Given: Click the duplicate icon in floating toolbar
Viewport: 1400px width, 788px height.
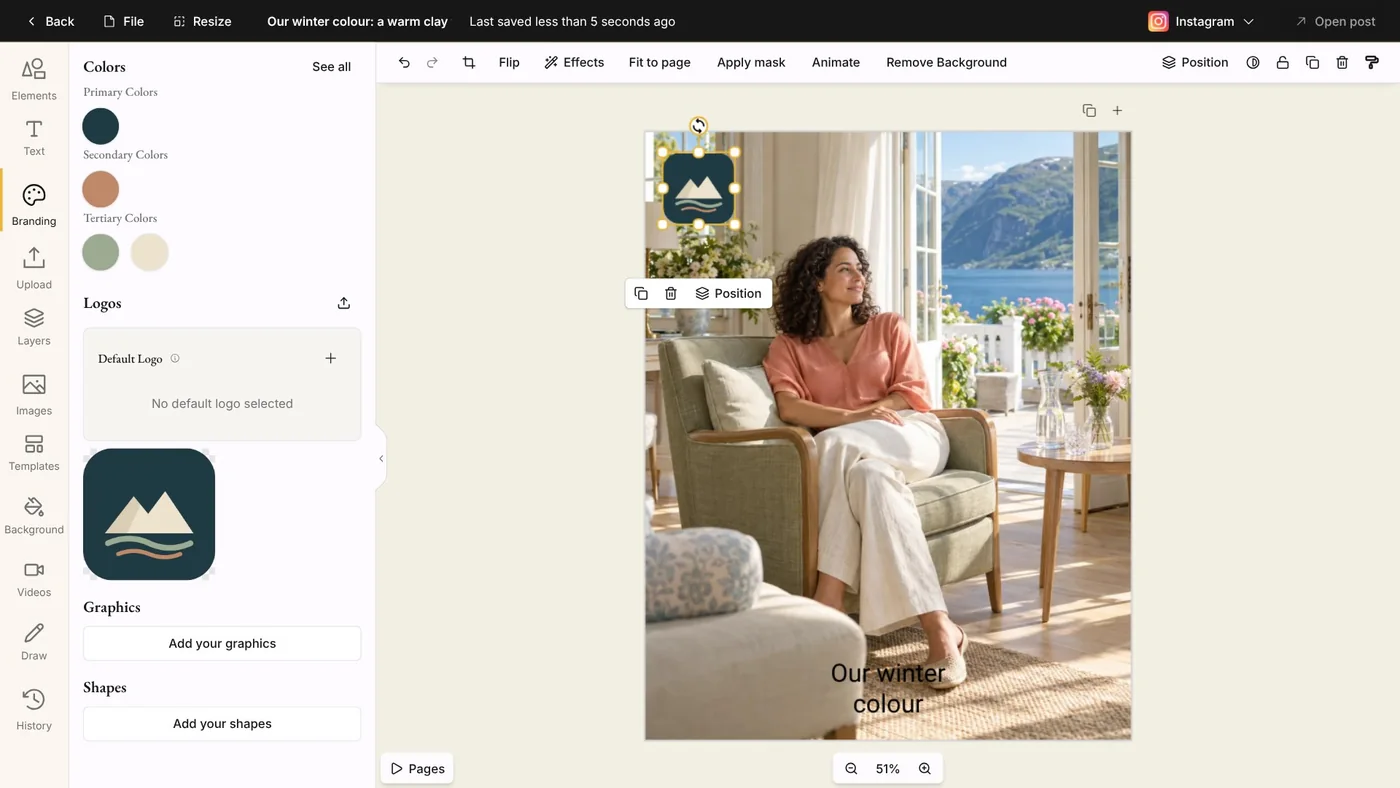Looking at the screenshot, I should (x=641, y=293).
